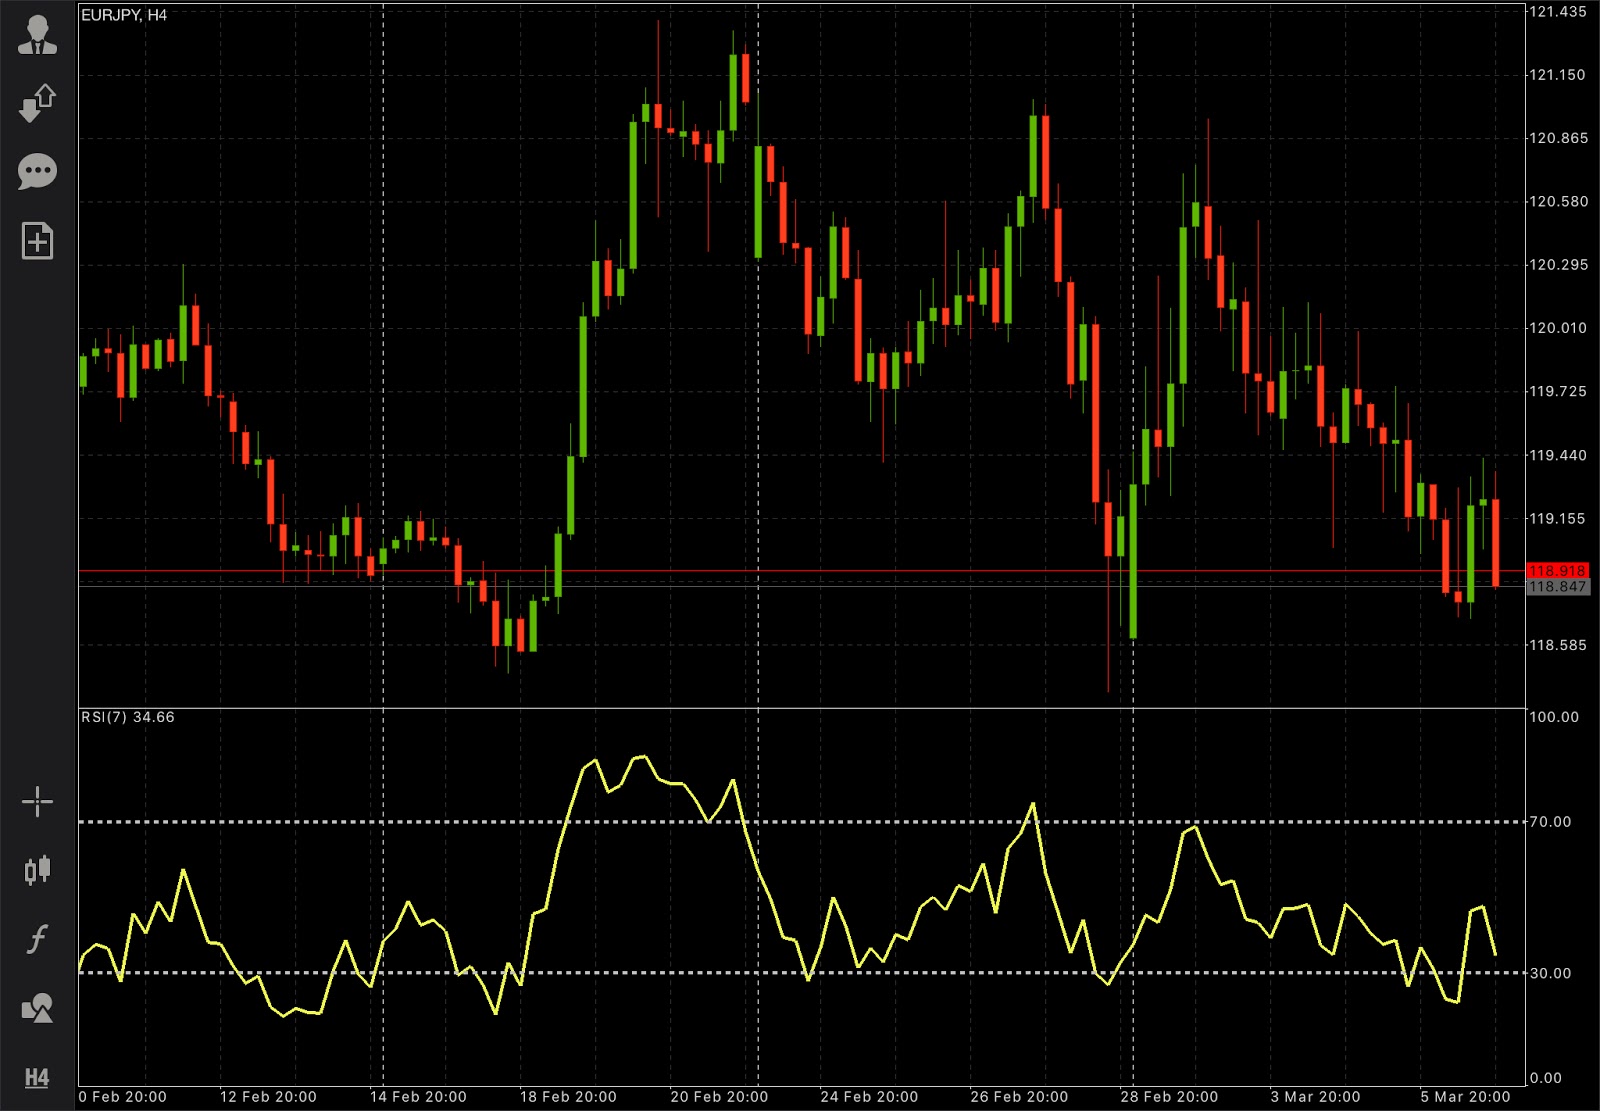Screen dimensions: 1600x1111
Task: Open the candlestick chart settings icon
Action: tap(38, 870)
